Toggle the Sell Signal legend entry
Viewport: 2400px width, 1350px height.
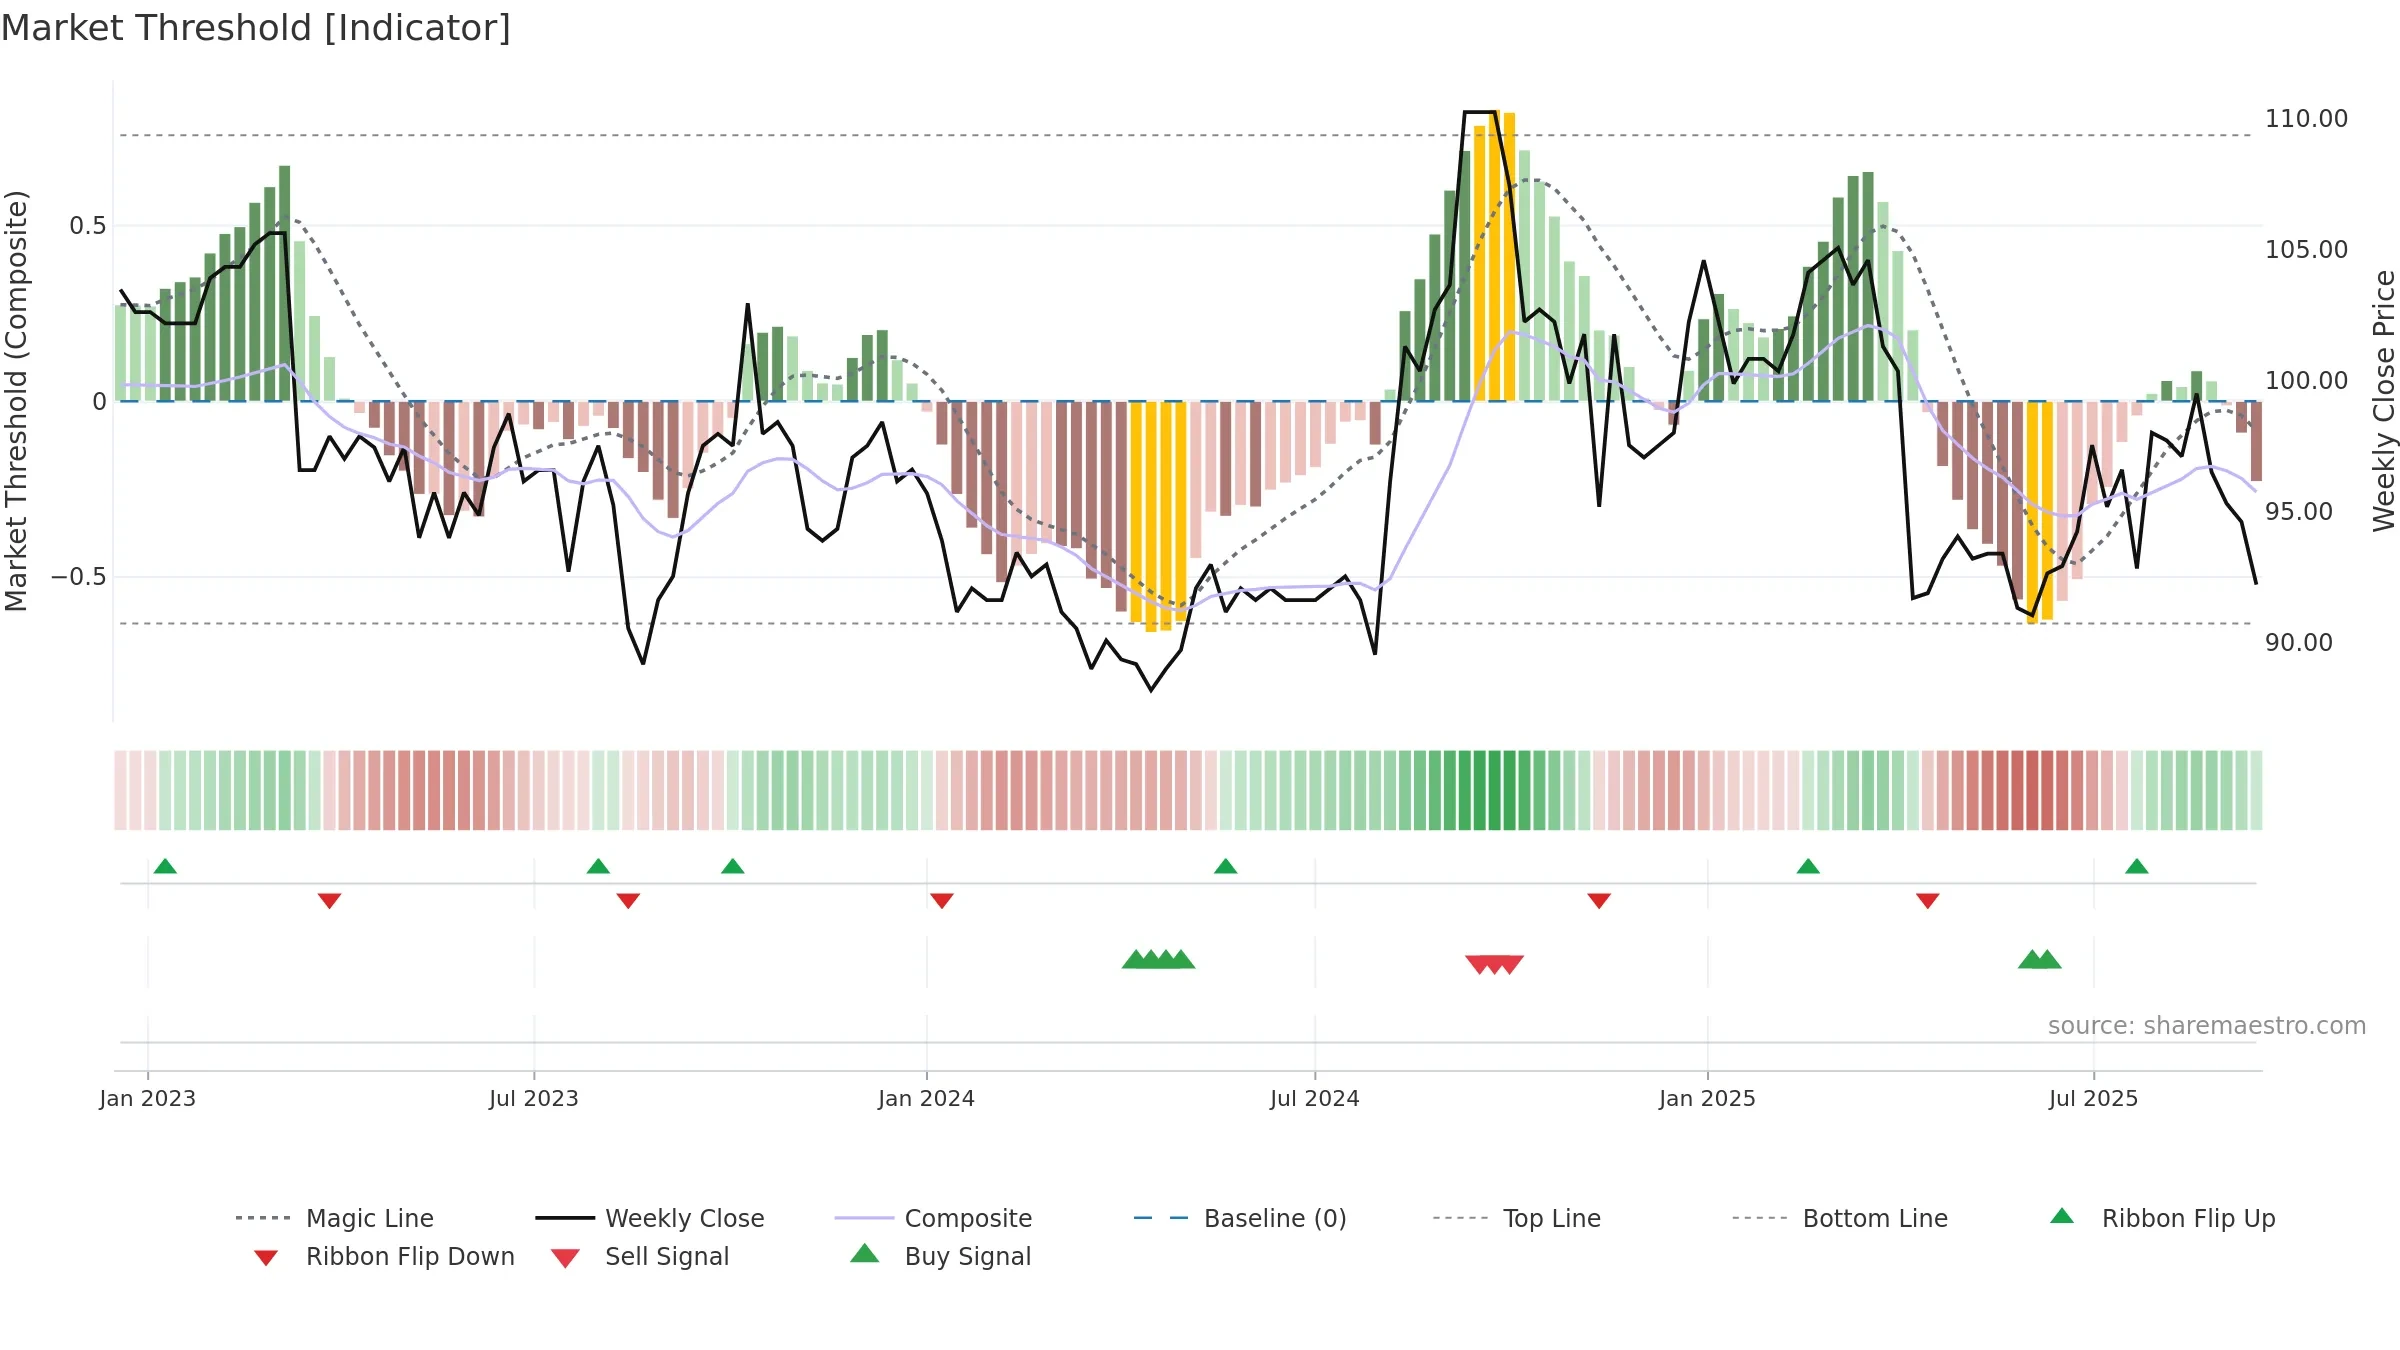pos(640,1256)
